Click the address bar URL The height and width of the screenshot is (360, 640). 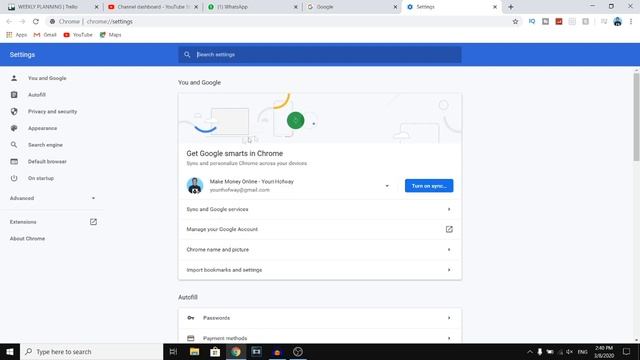109,21
